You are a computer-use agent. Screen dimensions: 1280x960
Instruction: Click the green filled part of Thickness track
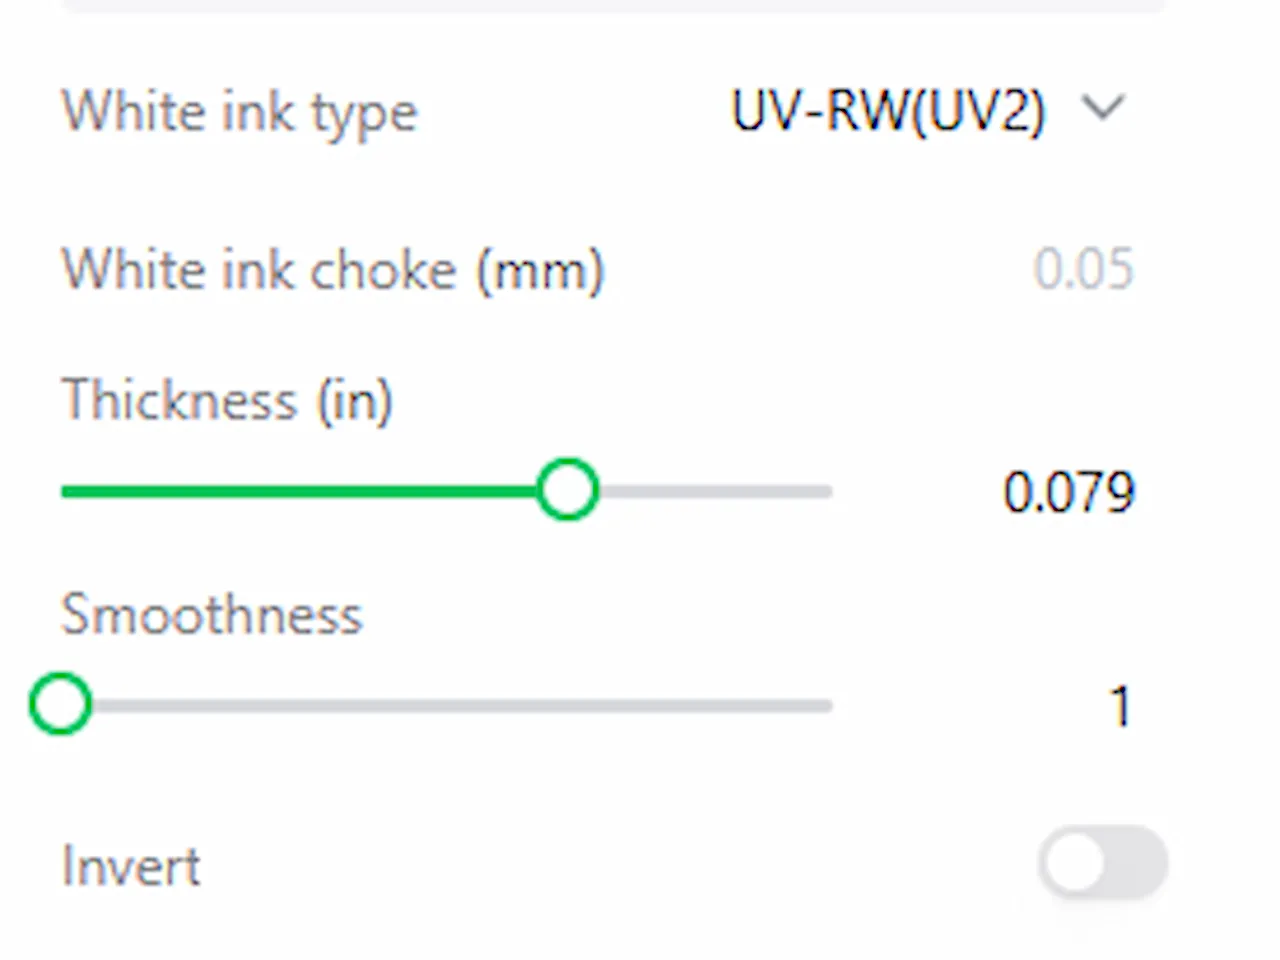coord(300,491)
